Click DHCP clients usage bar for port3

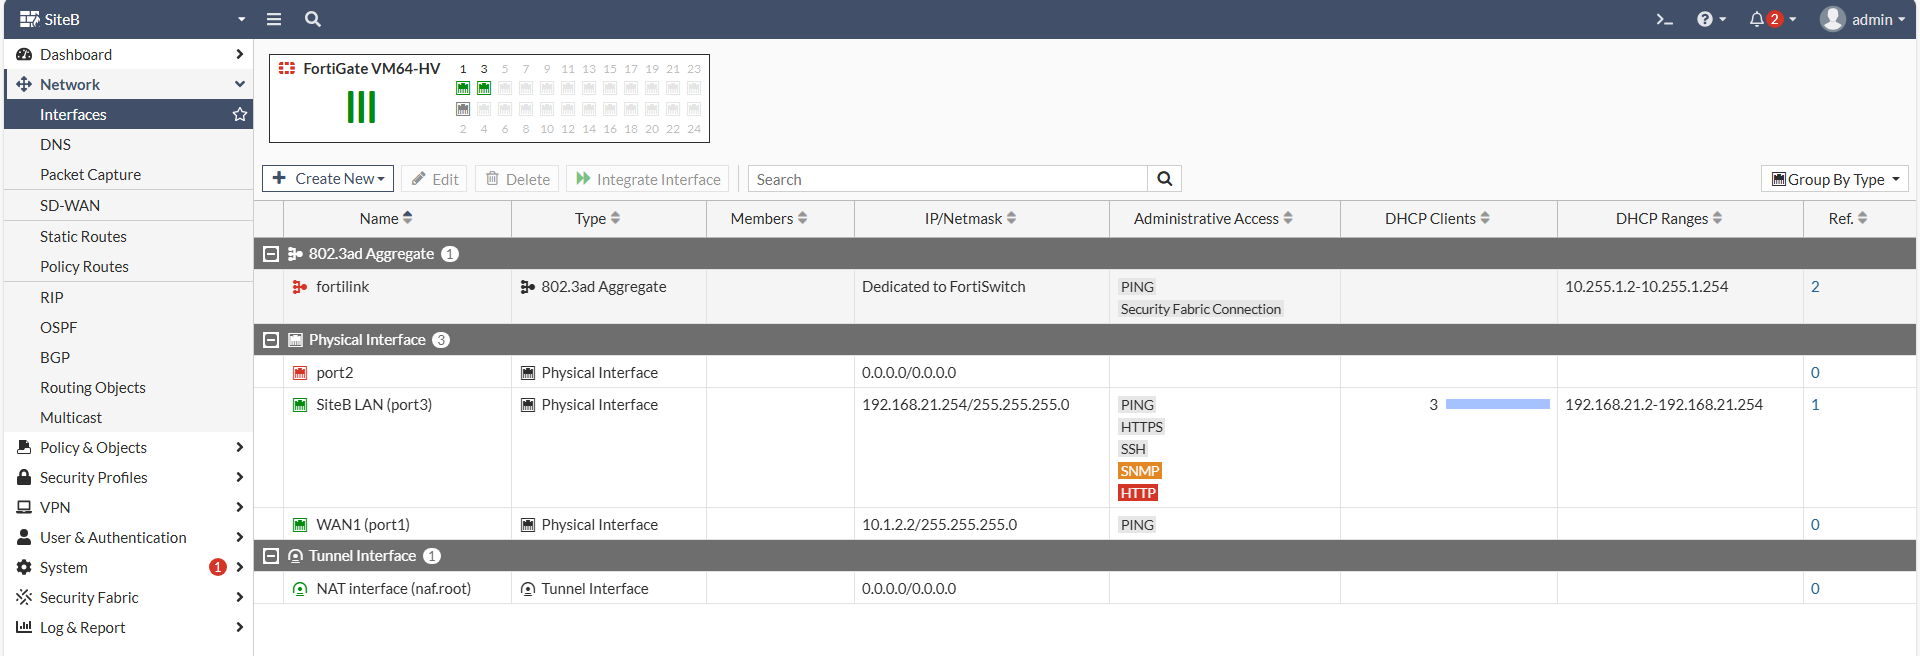click(x=1498, y=404)
